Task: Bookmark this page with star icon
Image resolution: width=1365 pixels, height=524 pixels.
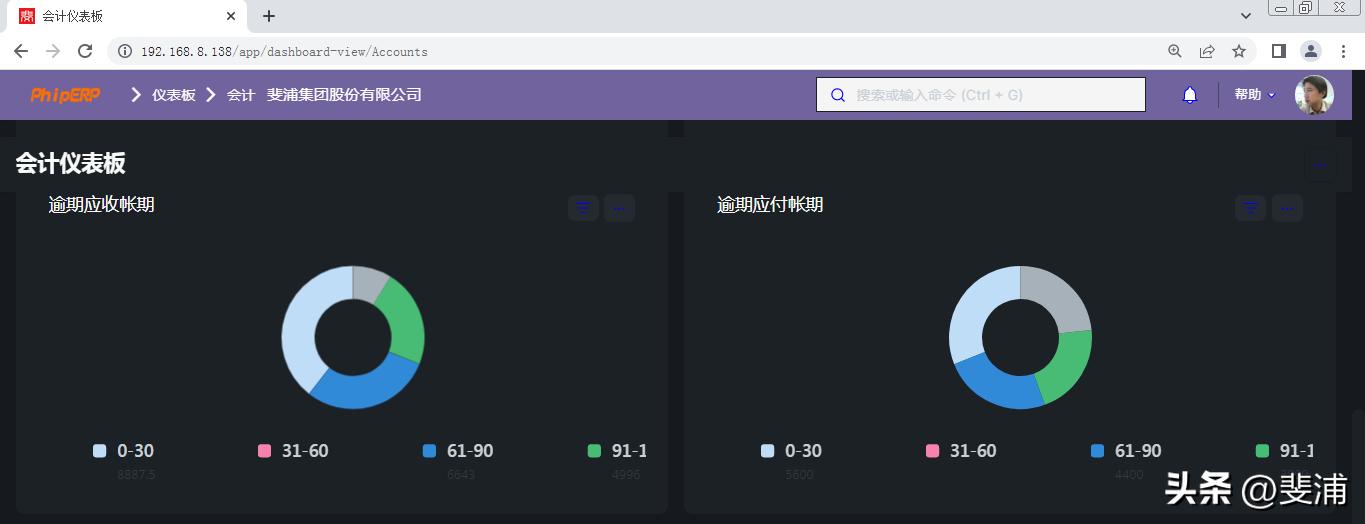Action: 1239,51
